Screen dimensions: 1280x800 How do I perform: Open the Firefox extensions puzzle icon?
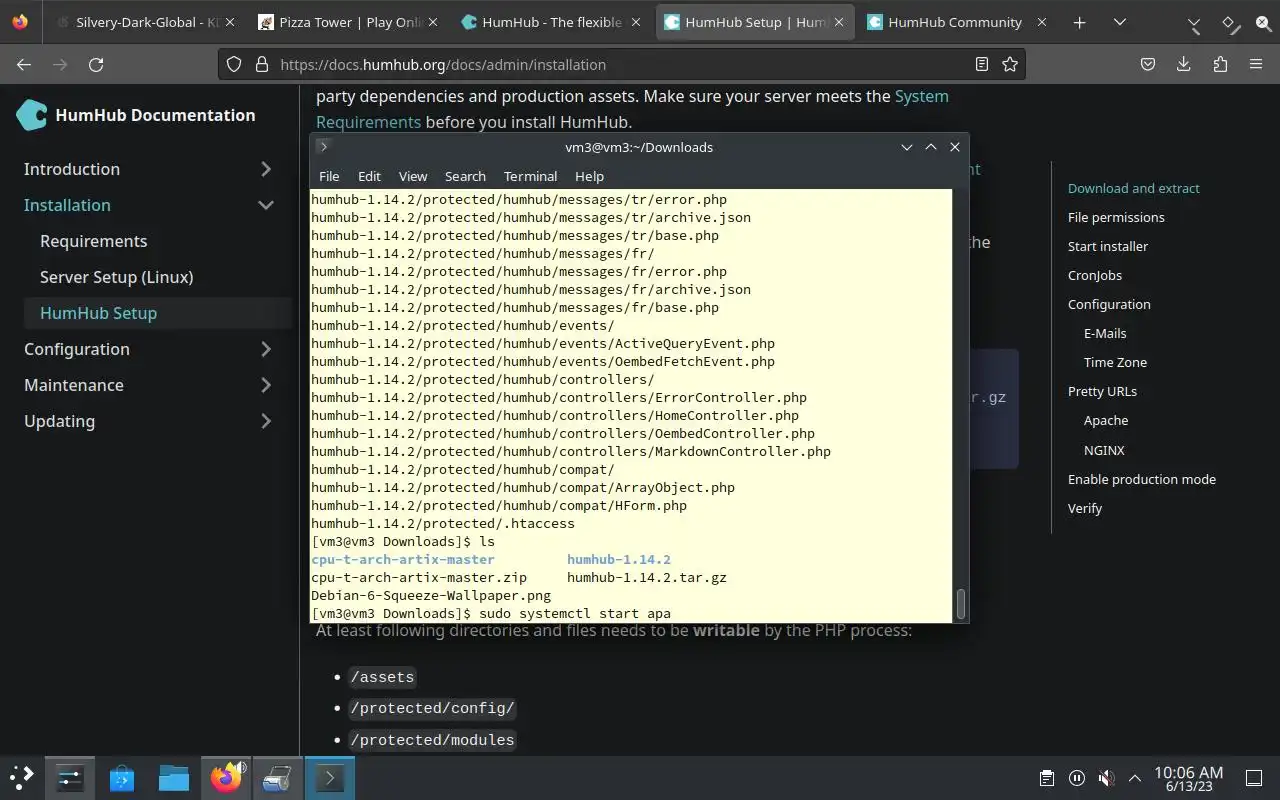coord(1220,64)
